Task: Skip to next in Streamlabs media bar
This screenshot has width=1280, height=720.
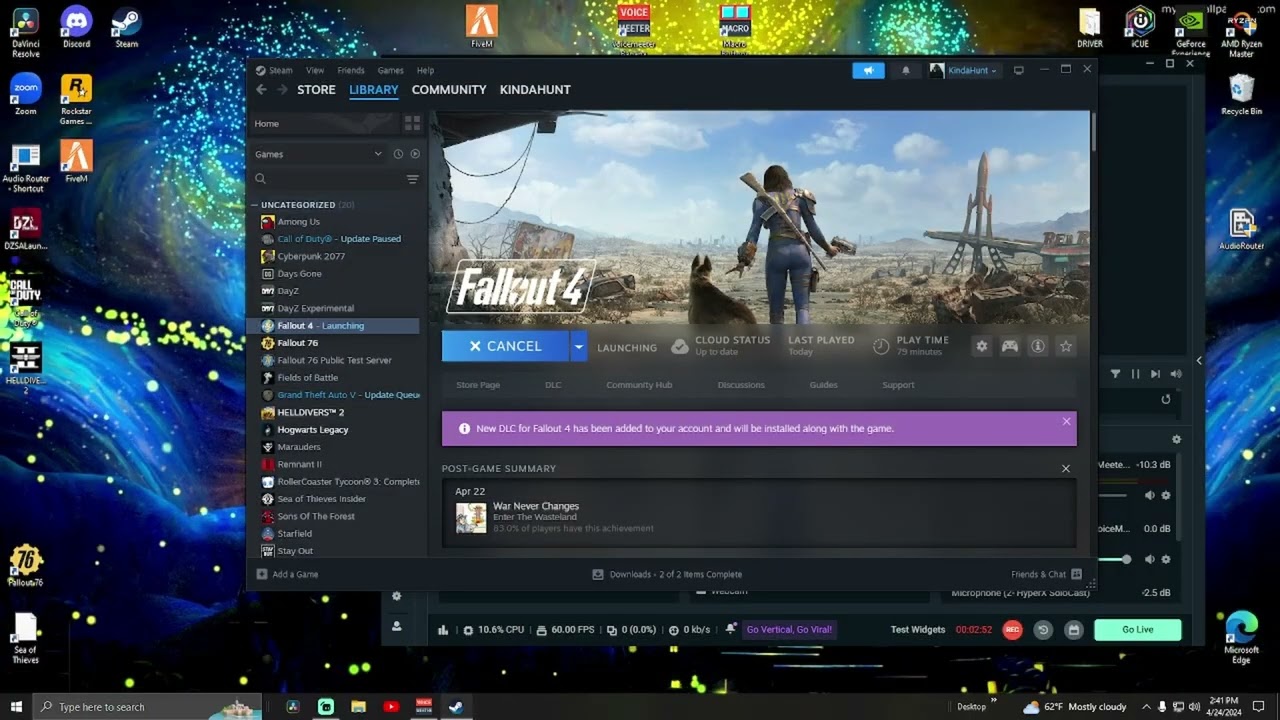Action: point(1155,374)
